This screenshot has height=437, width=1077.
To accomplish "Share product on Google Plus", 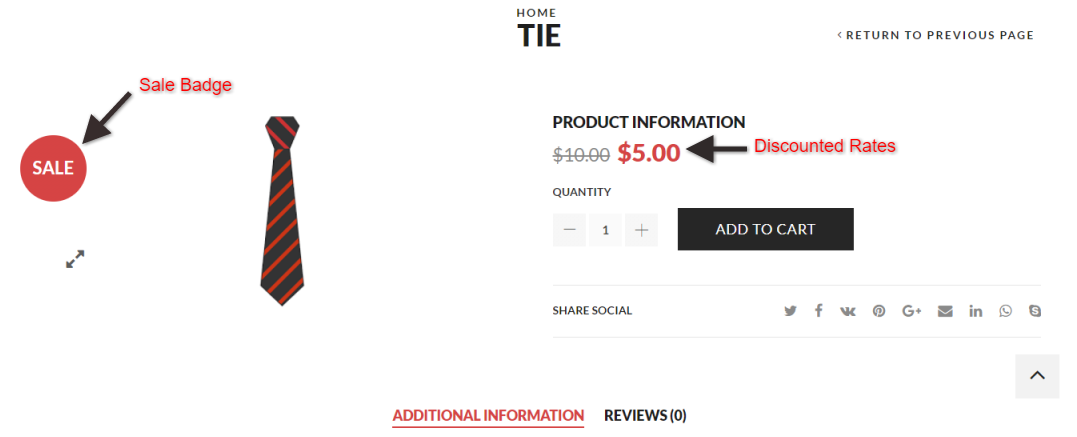I will 911,311.
